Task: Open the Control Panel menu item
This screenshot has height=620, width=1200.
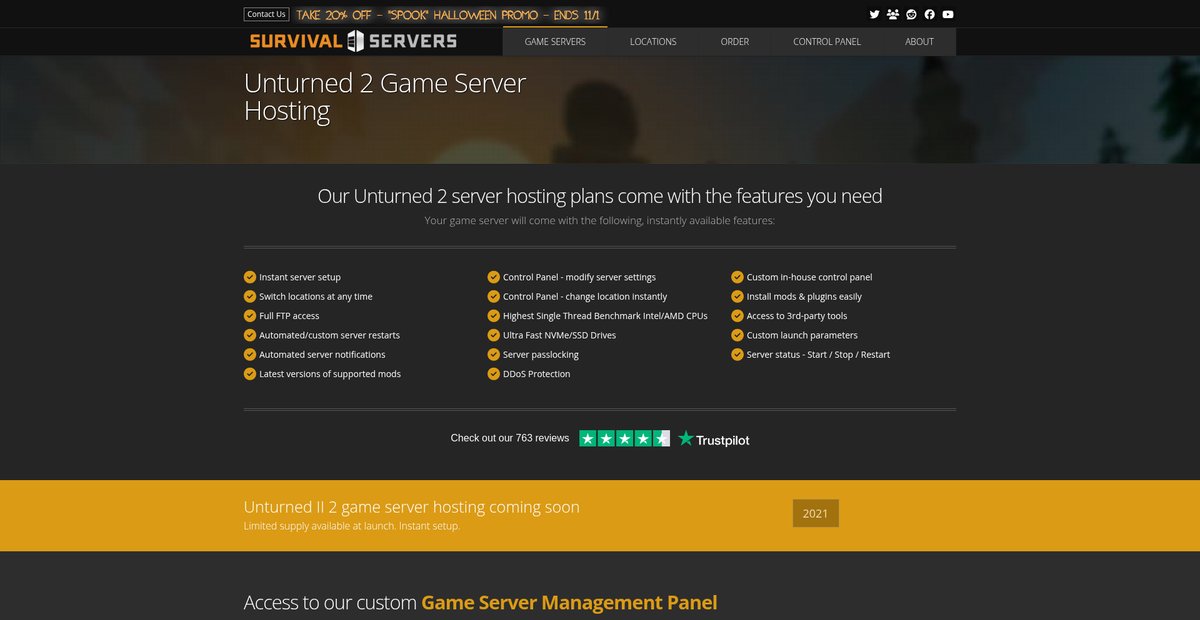Action: click(827, 42)
